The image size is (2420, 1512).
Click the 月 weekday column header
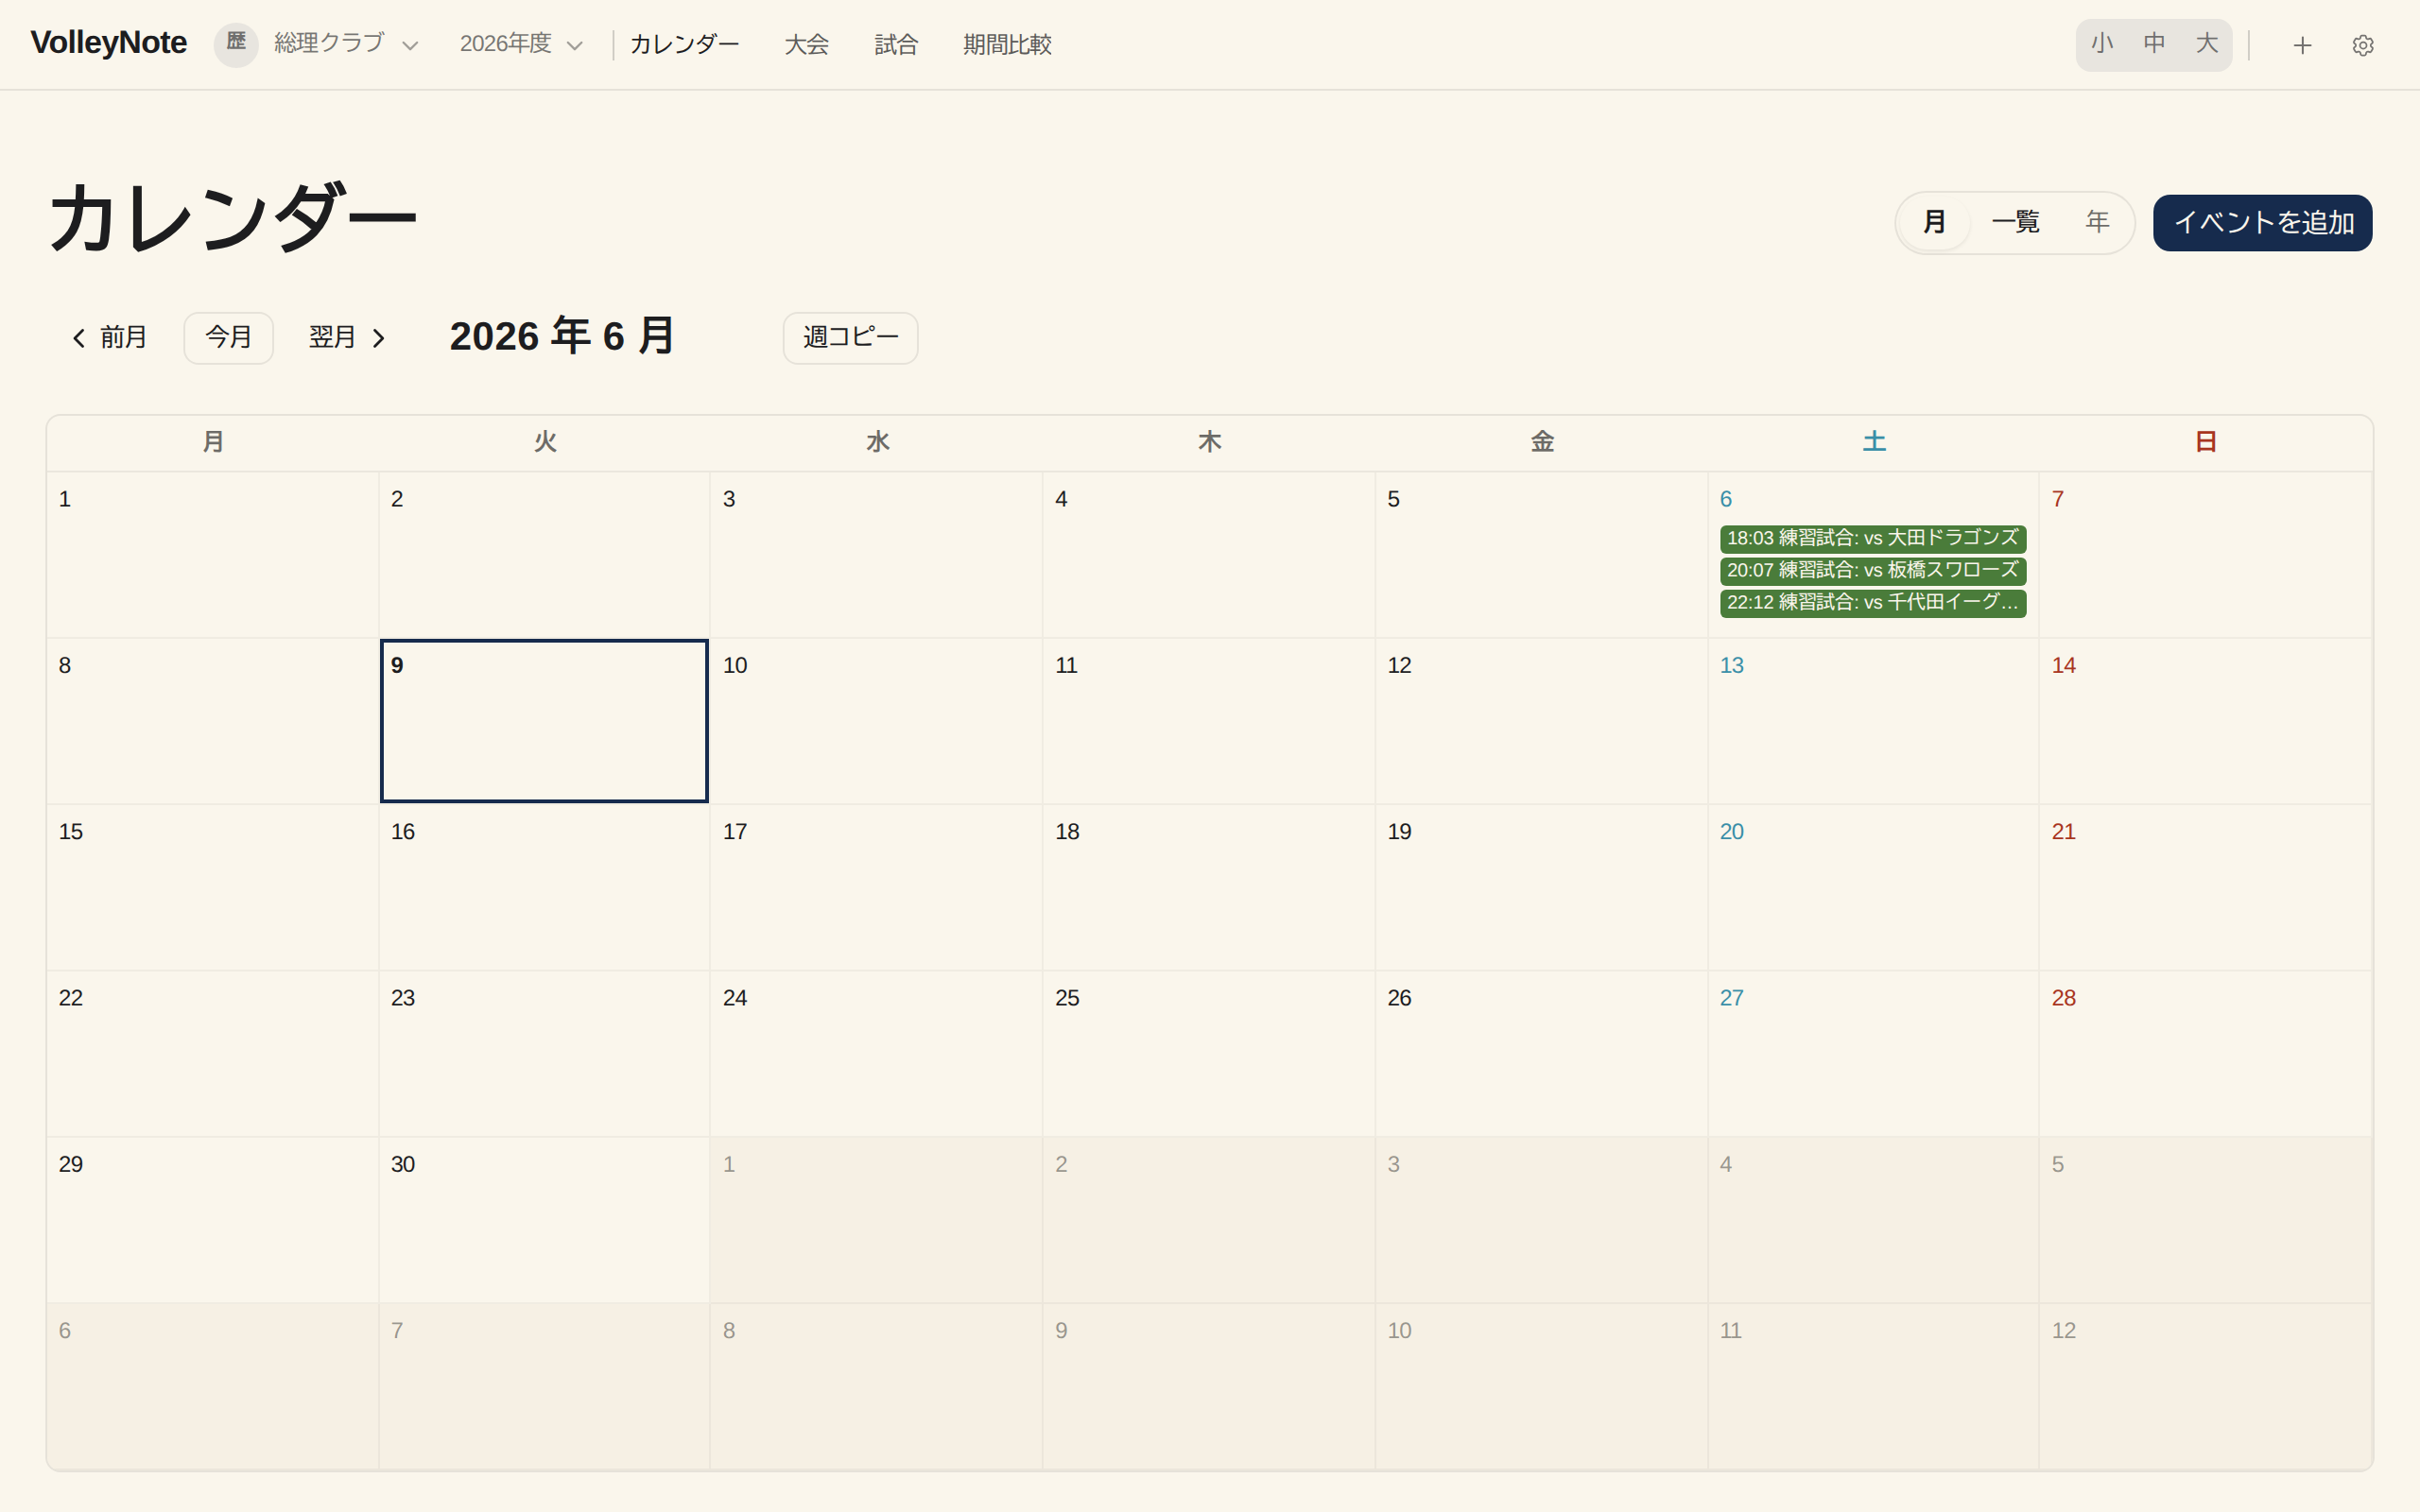click(213, 442)
